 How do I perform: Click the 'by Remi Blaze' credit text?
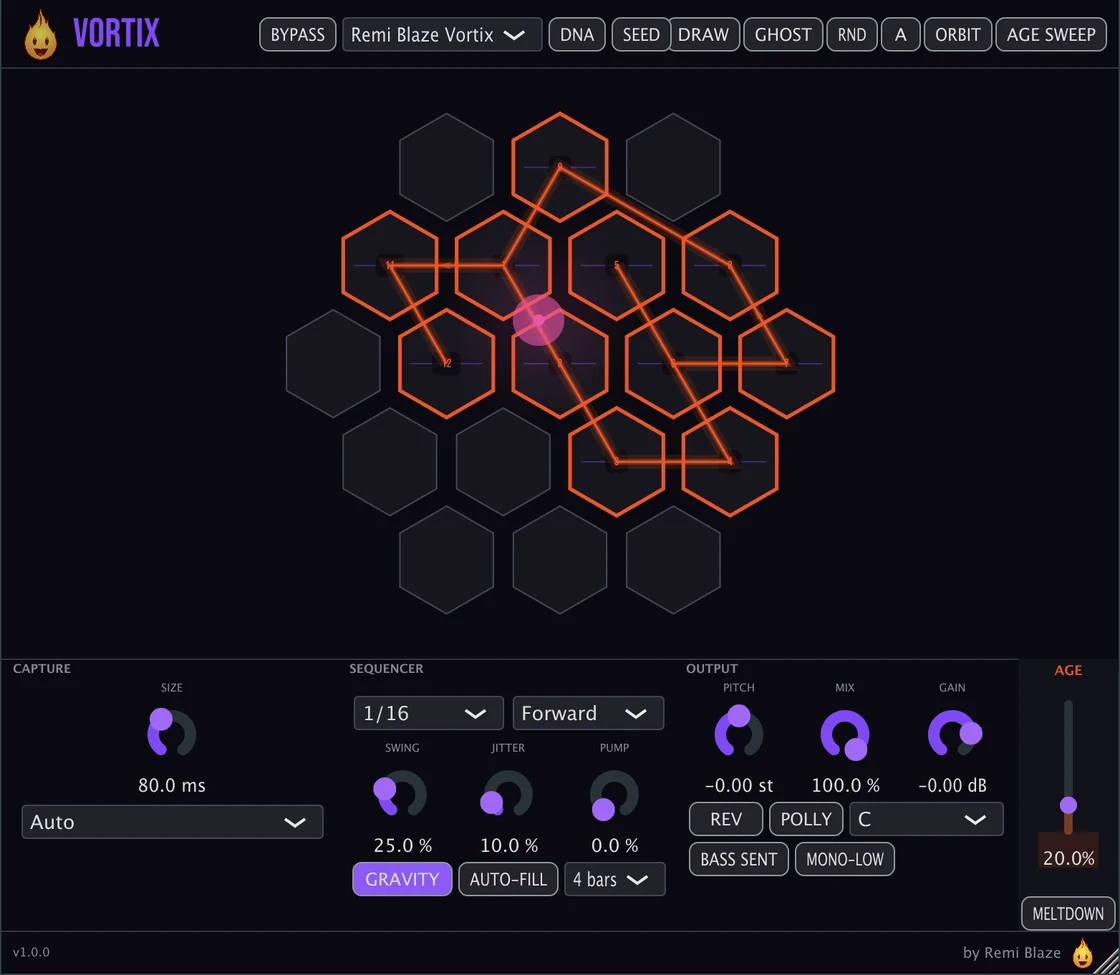click(x=1011, y=952)
